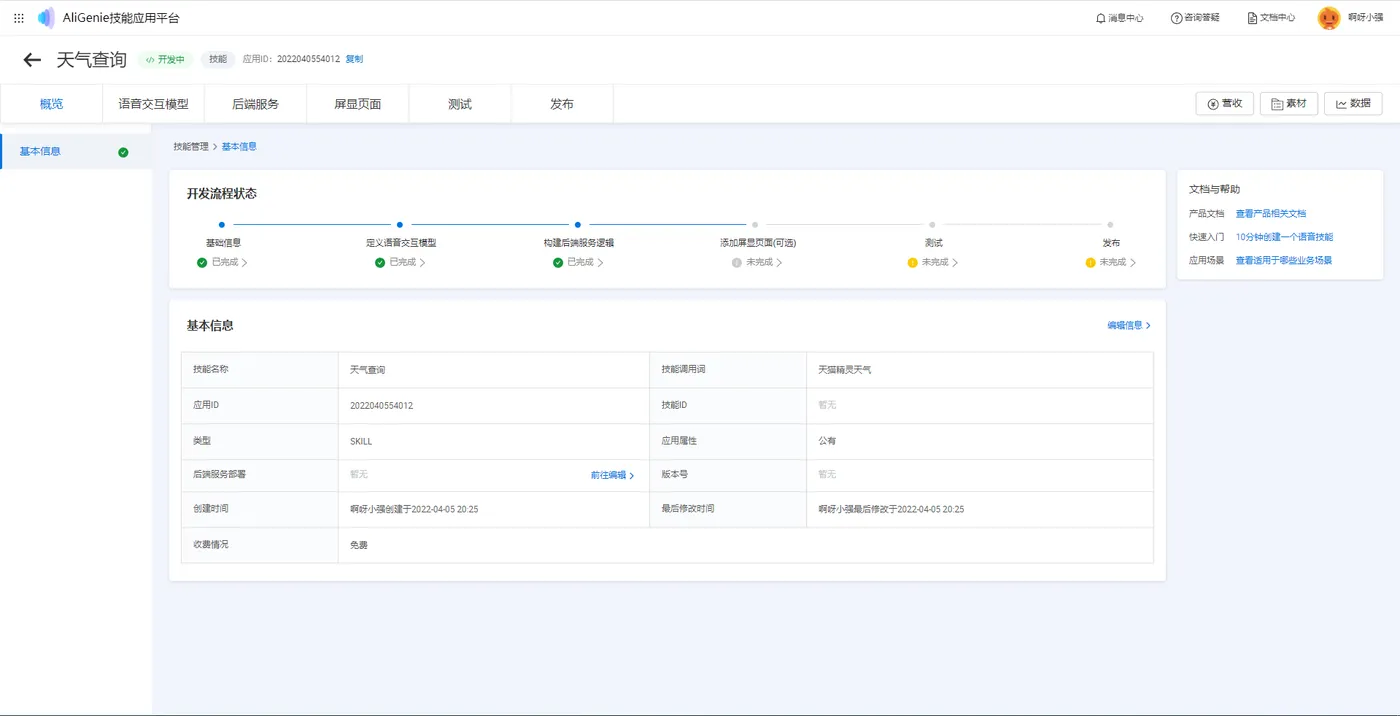This screenshot has height=716, width=1400.
Task: Open 前往编辑 for 后端服务部署
Action: click(612, 475)
